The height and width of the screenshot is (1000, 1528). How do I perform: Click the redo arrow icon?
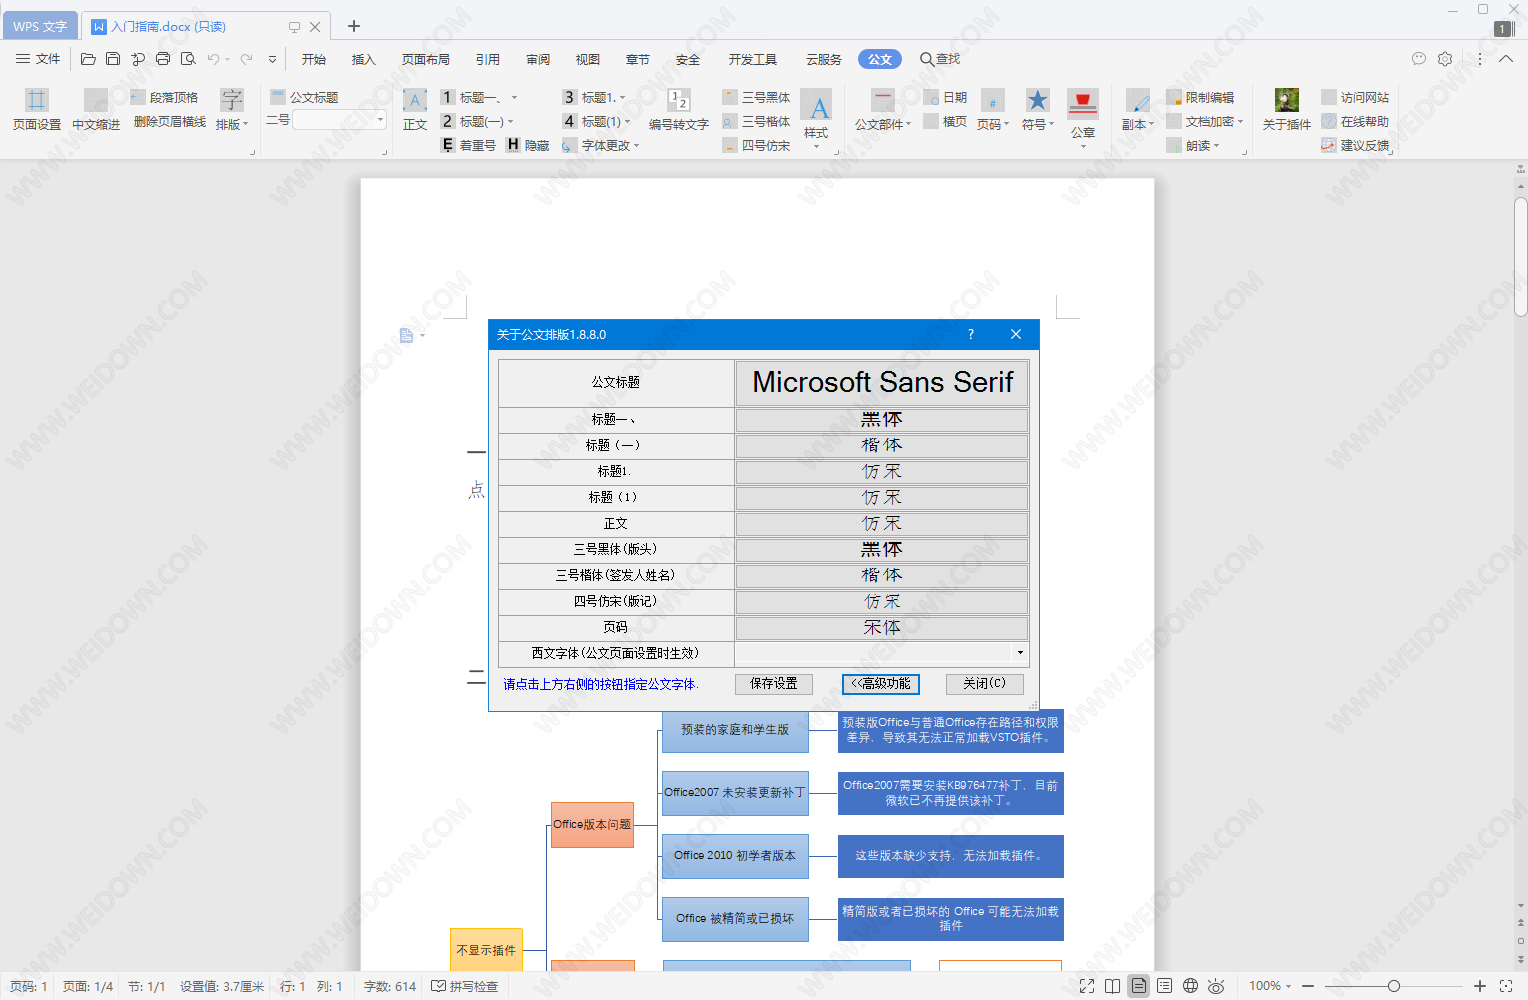(x=246, y=59)
